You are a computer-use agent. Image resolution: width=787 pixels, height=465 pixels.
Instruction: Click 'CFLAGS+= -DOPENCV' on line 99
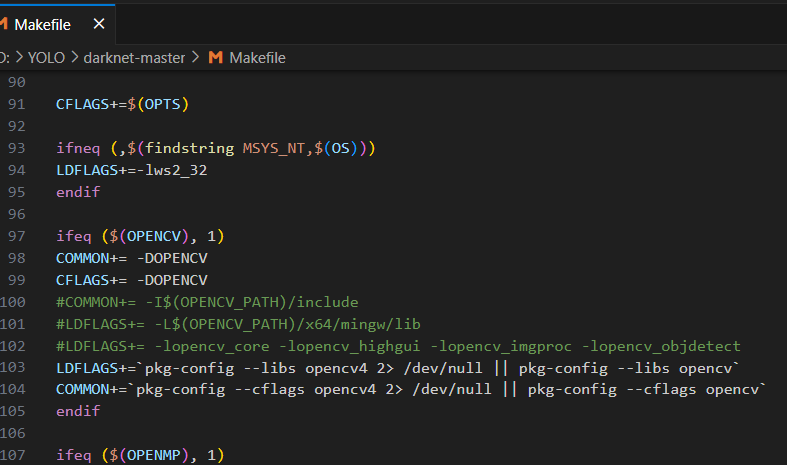pos(132,280)
